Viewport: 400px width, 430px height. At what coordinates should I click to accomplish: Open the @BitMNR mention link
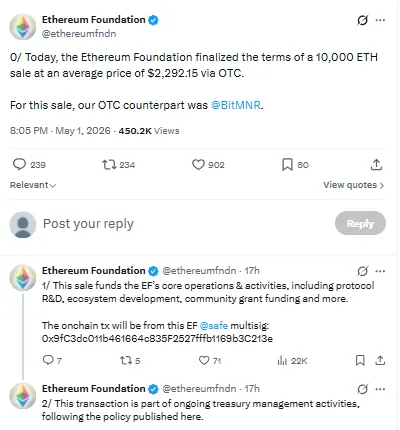236,105
